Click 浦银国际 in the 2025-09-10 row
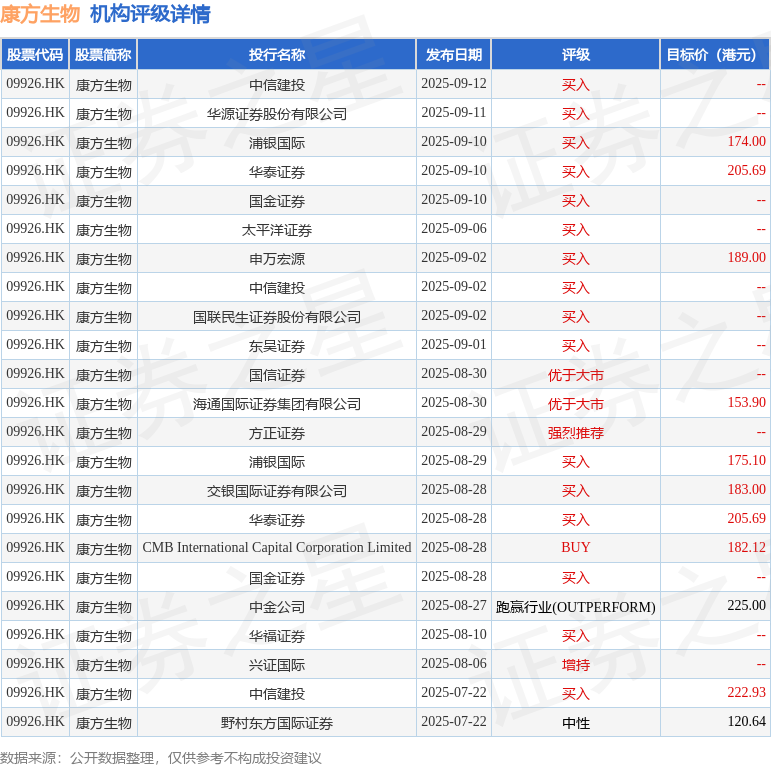This screenshot has height=767, width=771. 277,143
